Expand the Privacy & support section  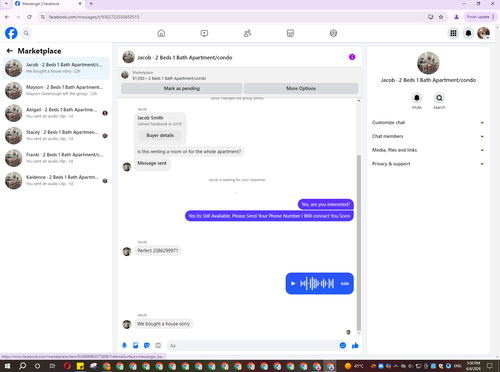tap(428, 164)
